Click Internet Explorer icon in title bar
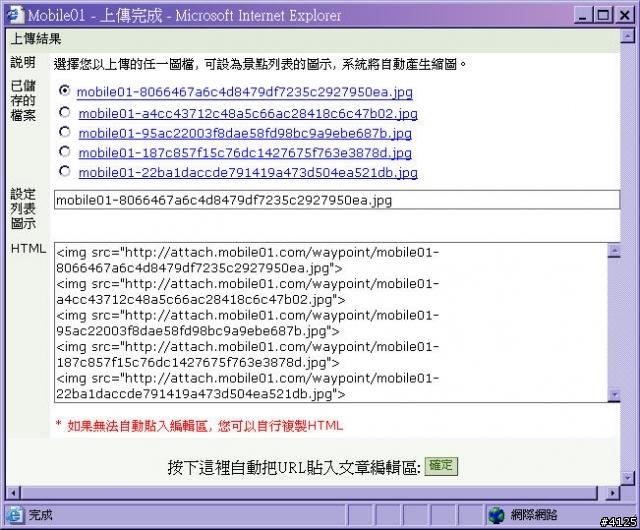 15,15
